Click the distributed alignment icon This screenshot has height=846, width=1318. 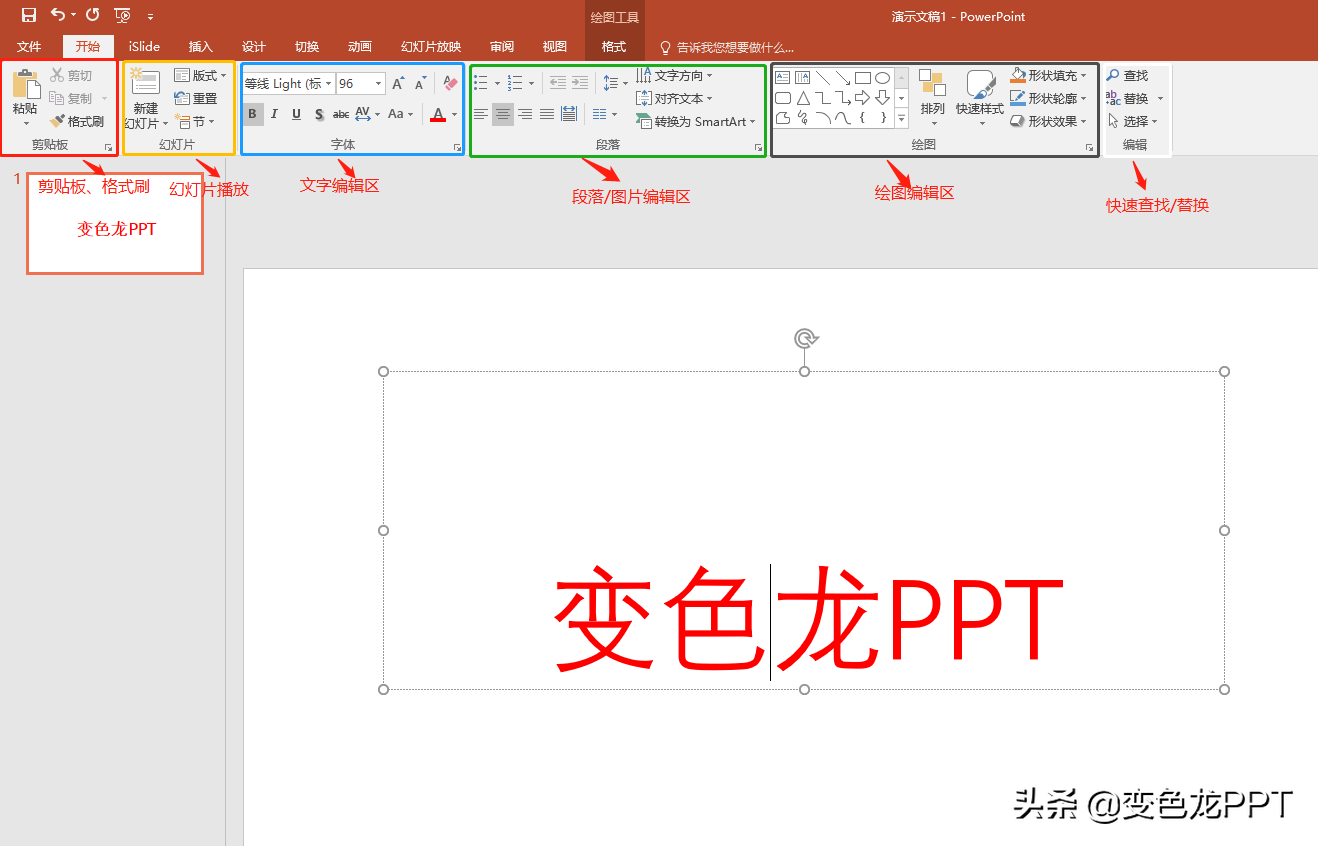(569, 114)
